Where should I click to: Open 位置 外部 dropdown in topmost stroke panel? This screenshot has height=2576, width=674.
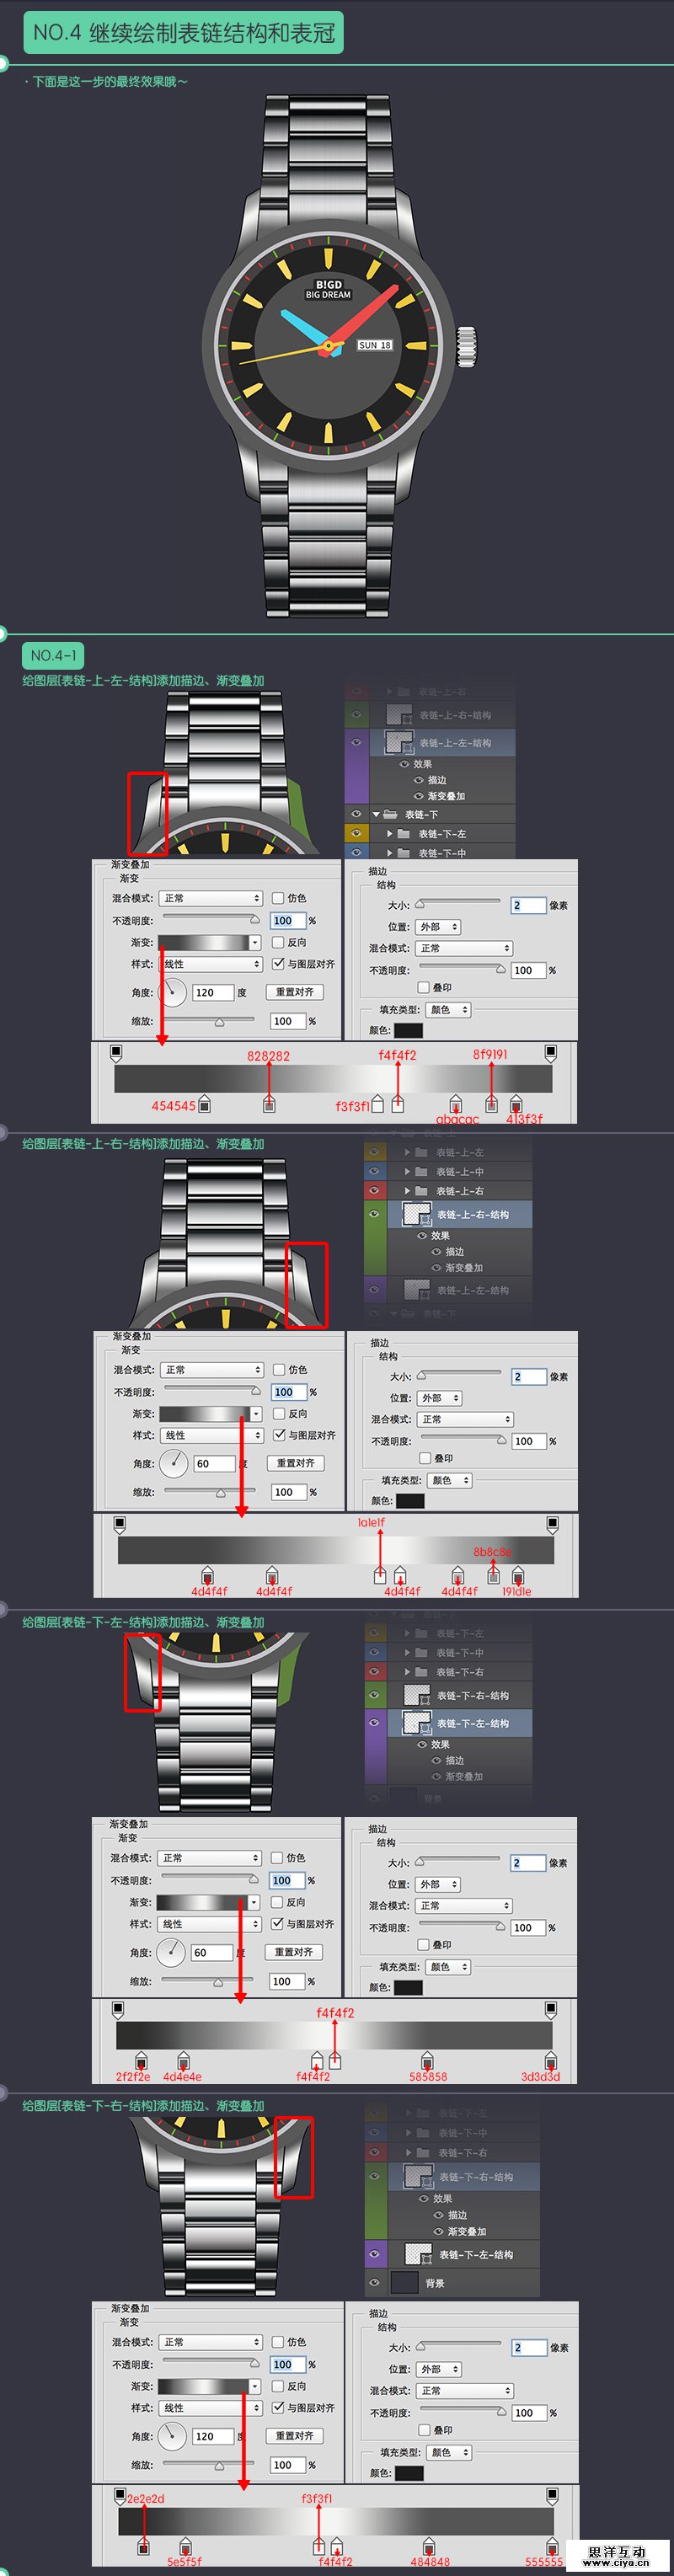tap(439, 927)
